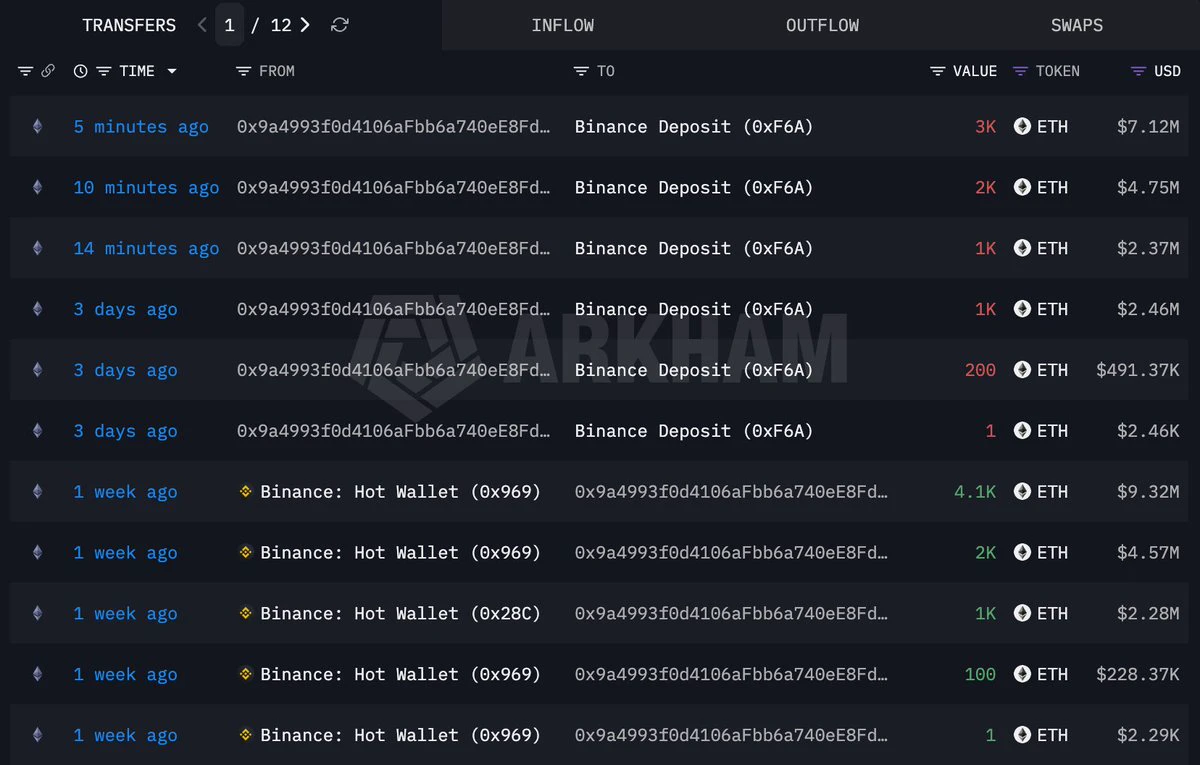
Task: Click the total pages number 12
Action: click(x=281, y=25)
